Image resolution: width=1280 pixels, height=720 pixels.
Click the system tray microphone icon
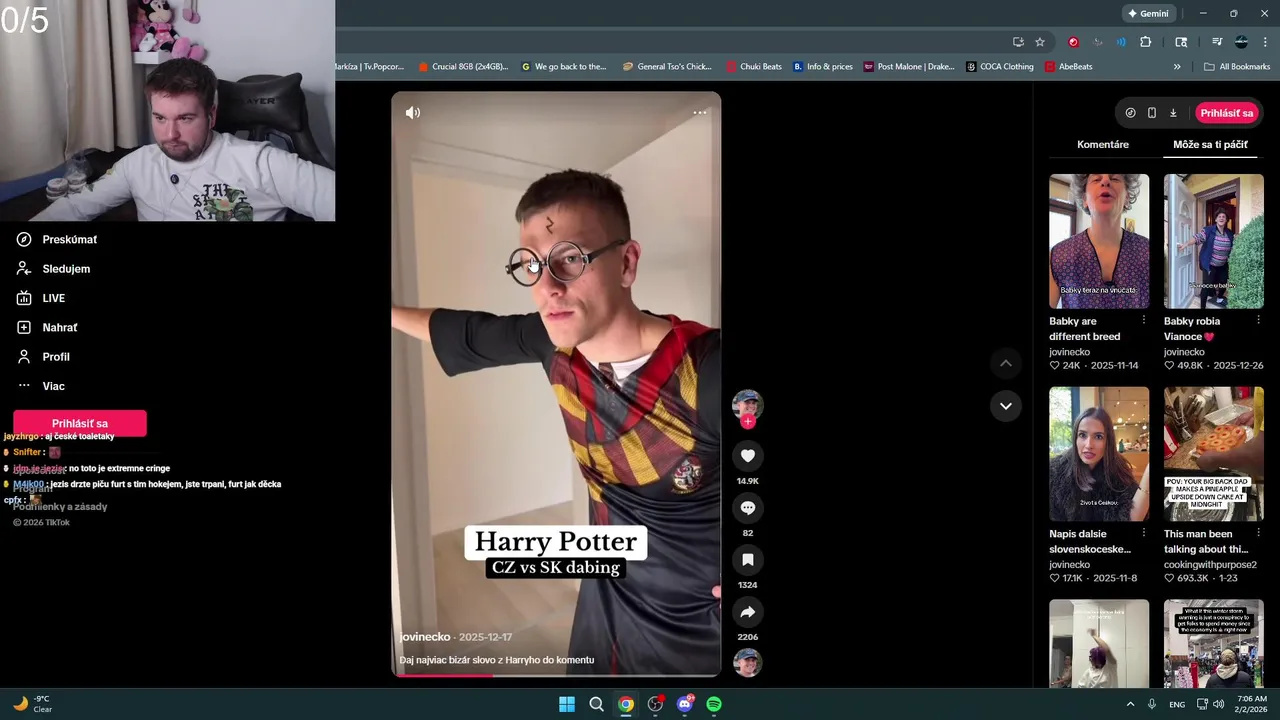[1152, 704]
